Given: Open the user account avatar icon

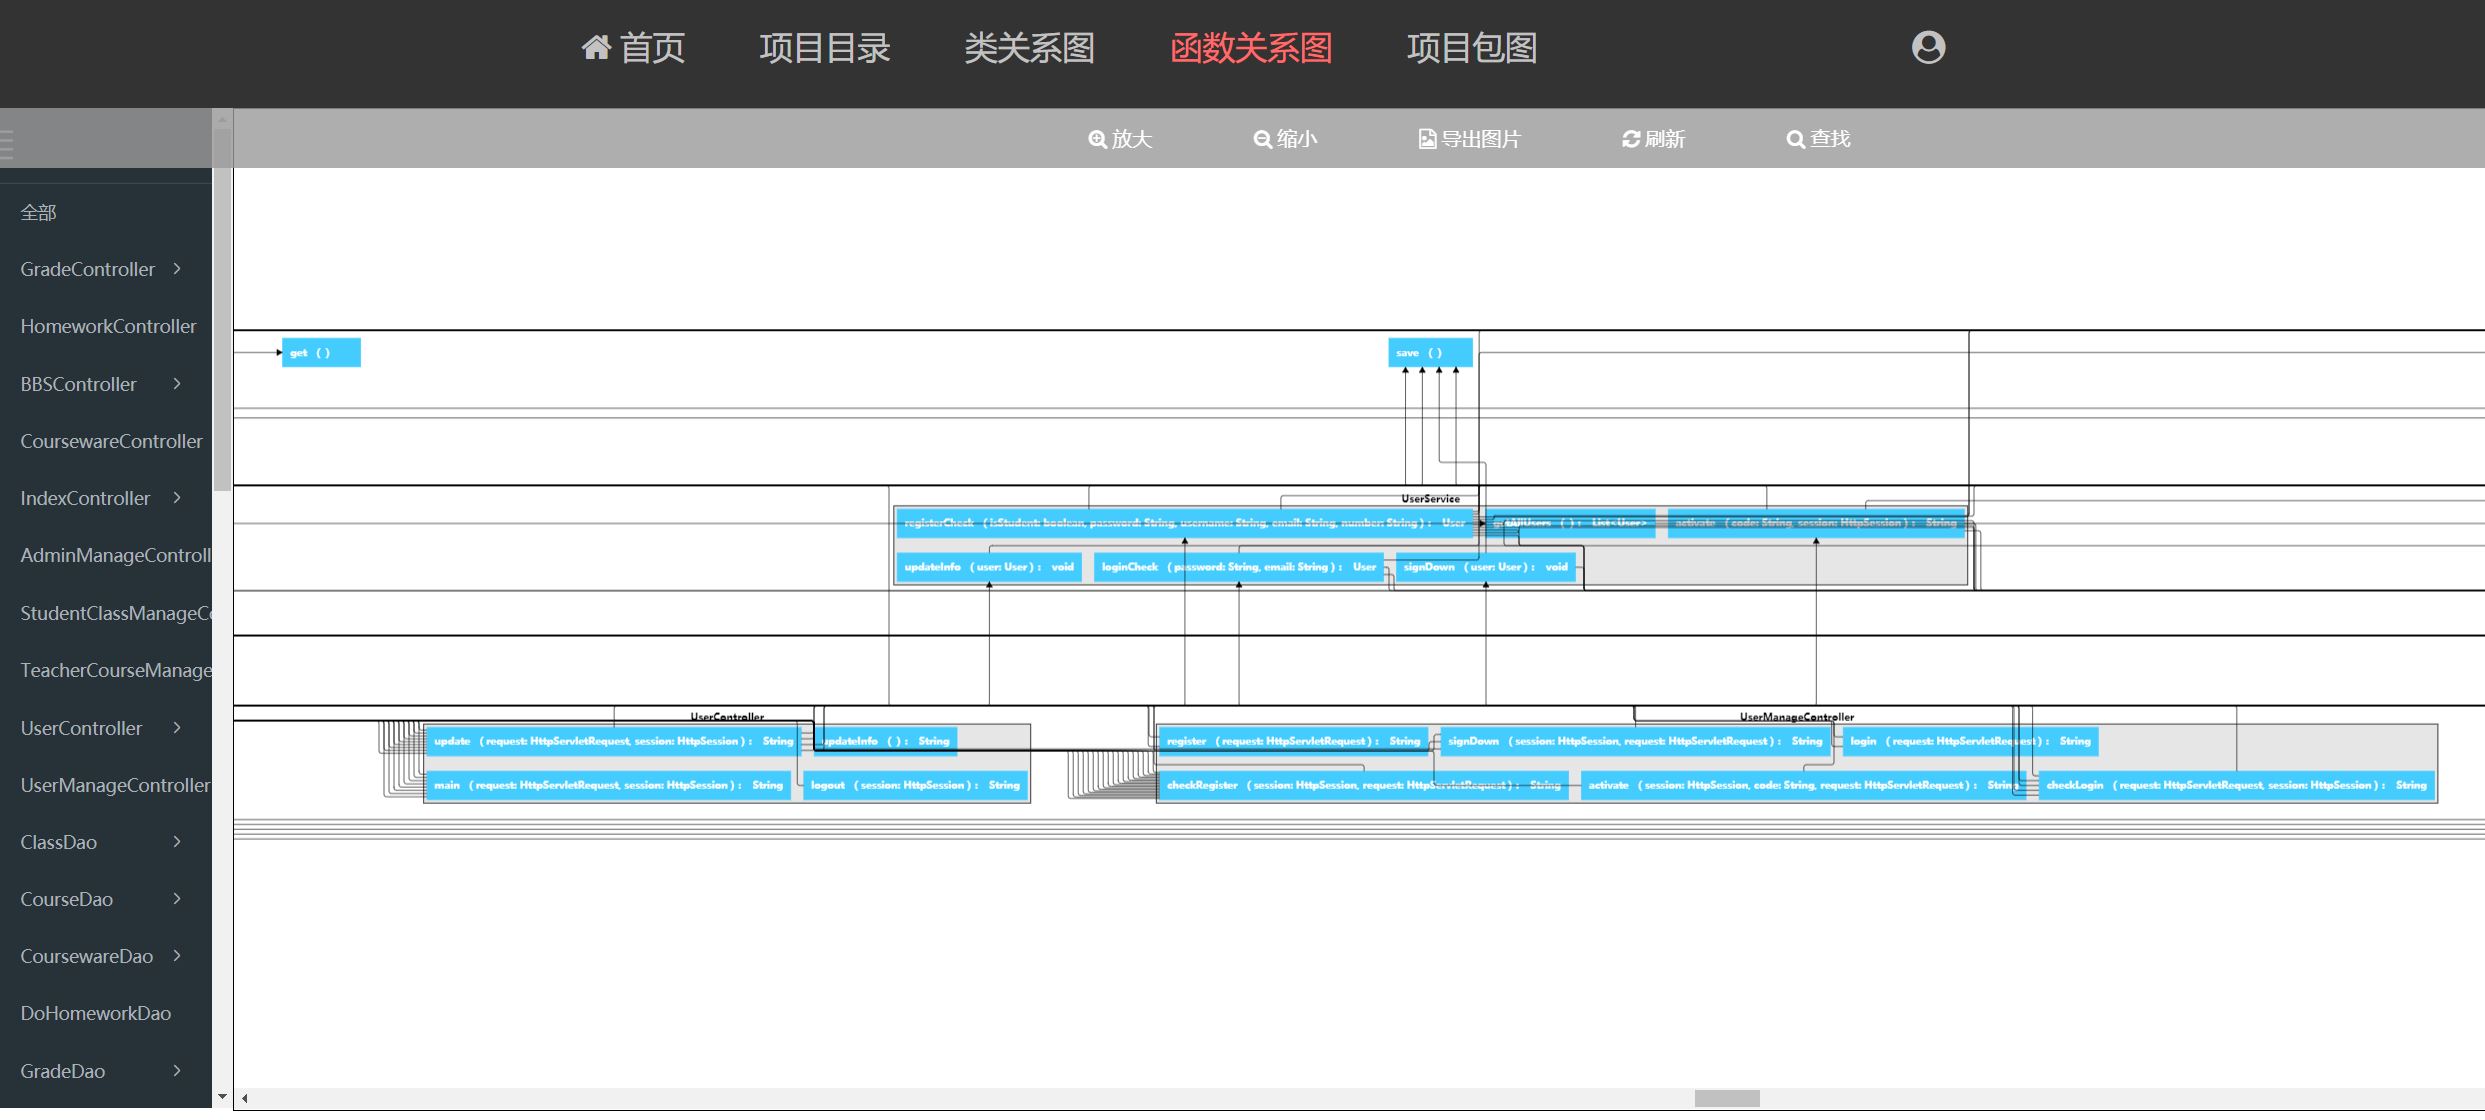Looking at the screenshot, I should (1928, 47).
